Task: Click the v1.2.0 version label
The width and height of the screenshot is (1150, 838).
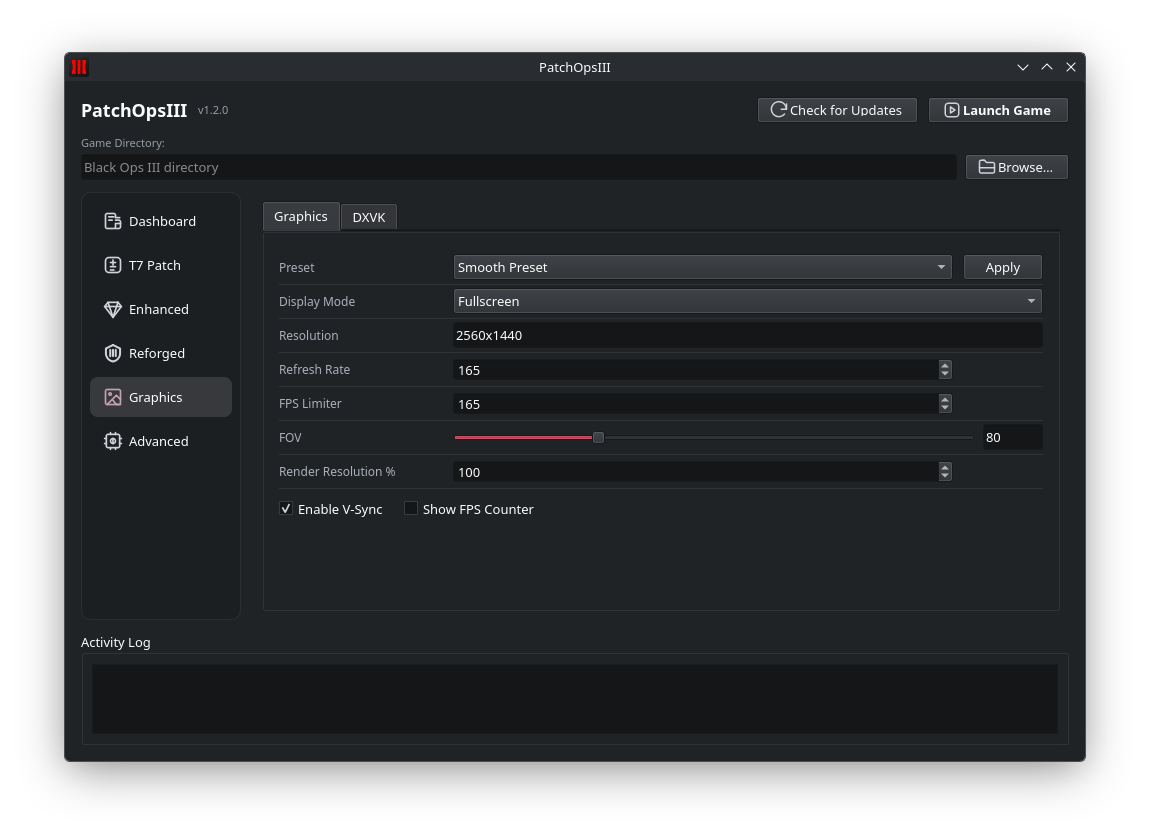Action: [x=213, y=110]
